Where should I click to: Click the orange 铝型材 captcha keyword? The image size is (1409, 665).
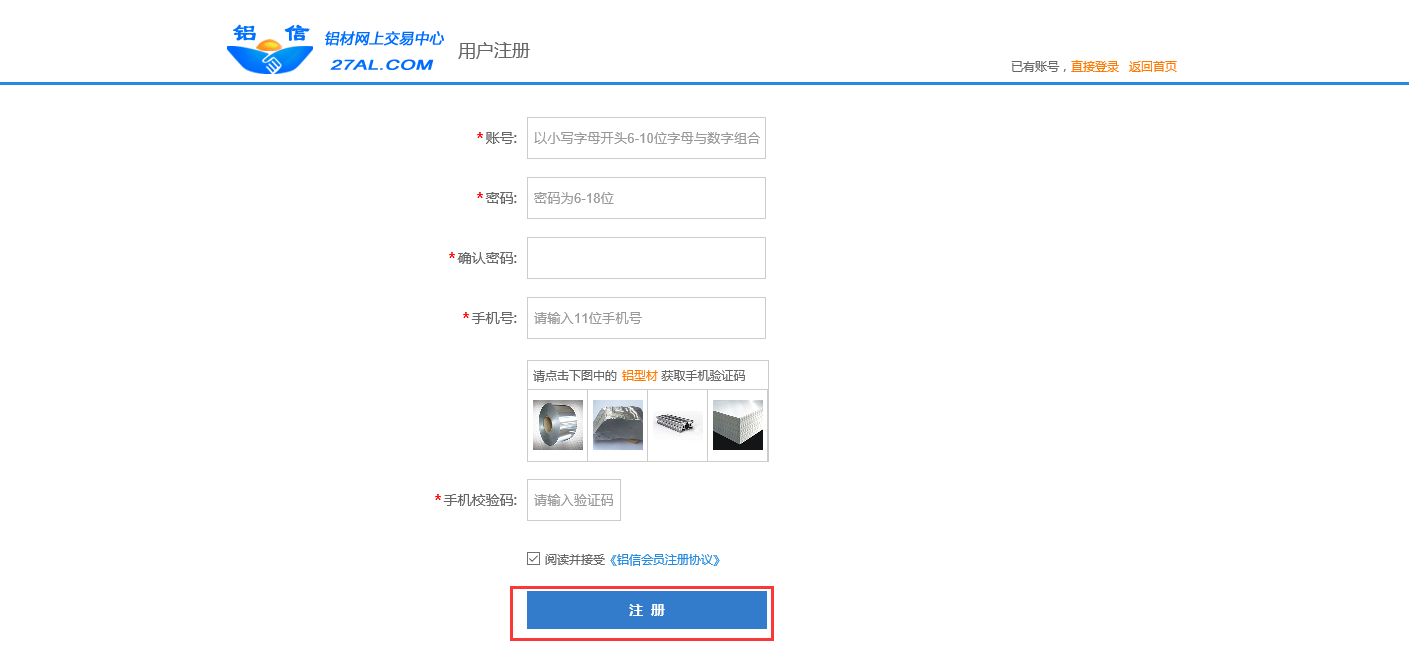pyautogui.click(x=639, y=376)
